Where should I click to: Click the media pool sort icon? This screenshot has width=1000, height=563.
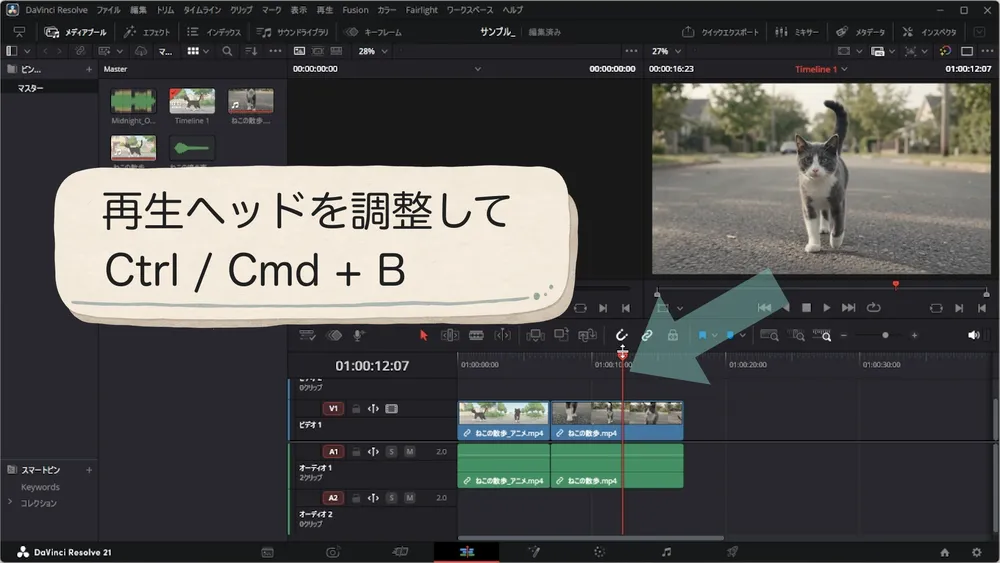click(251, 51)
